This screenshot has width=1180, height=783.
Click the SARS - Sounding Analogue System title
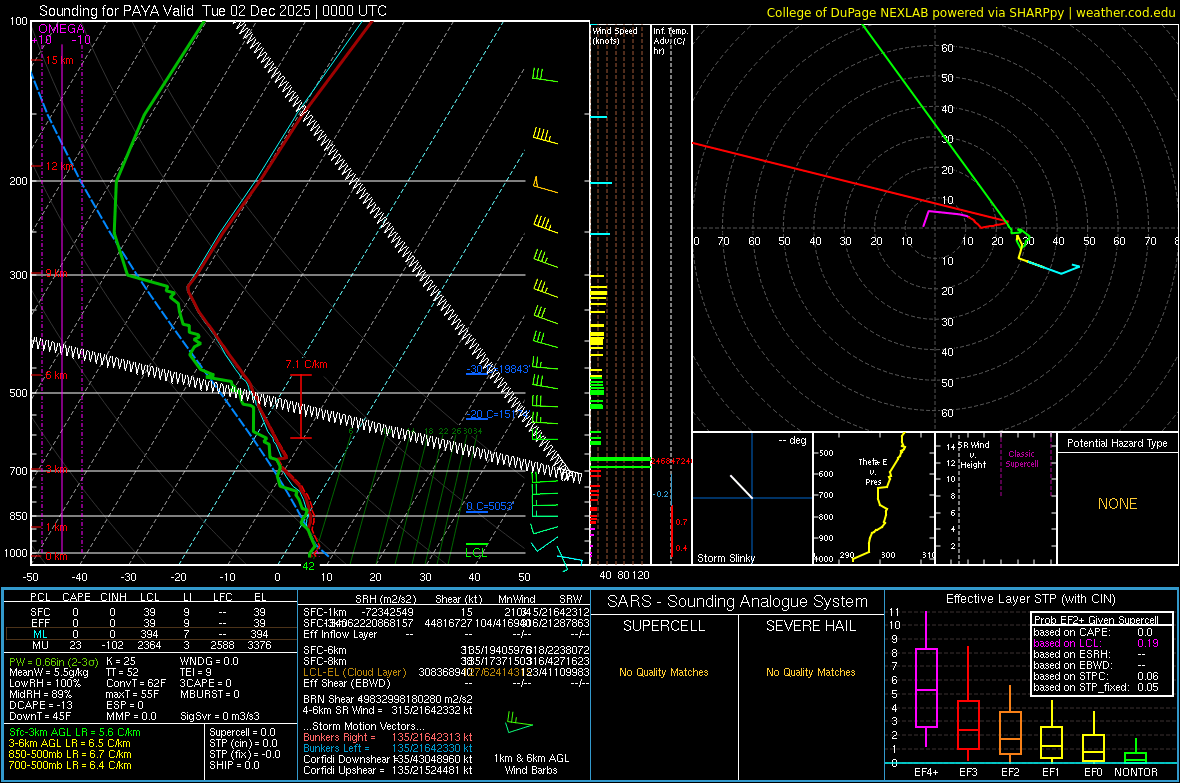pos(737,601)
